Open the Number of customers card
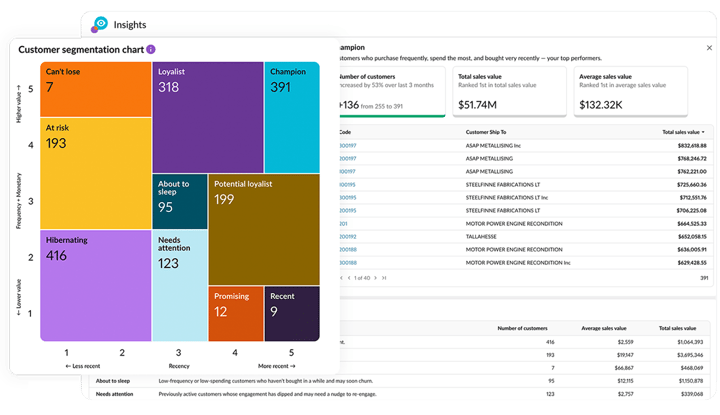 (x=392, y=91)
